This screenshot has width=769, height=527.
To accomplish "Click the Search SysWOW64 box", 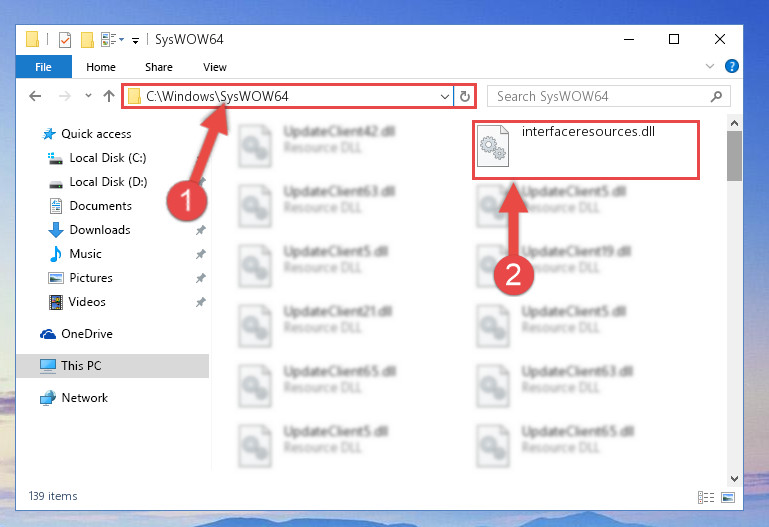I will tap(609, 96).
